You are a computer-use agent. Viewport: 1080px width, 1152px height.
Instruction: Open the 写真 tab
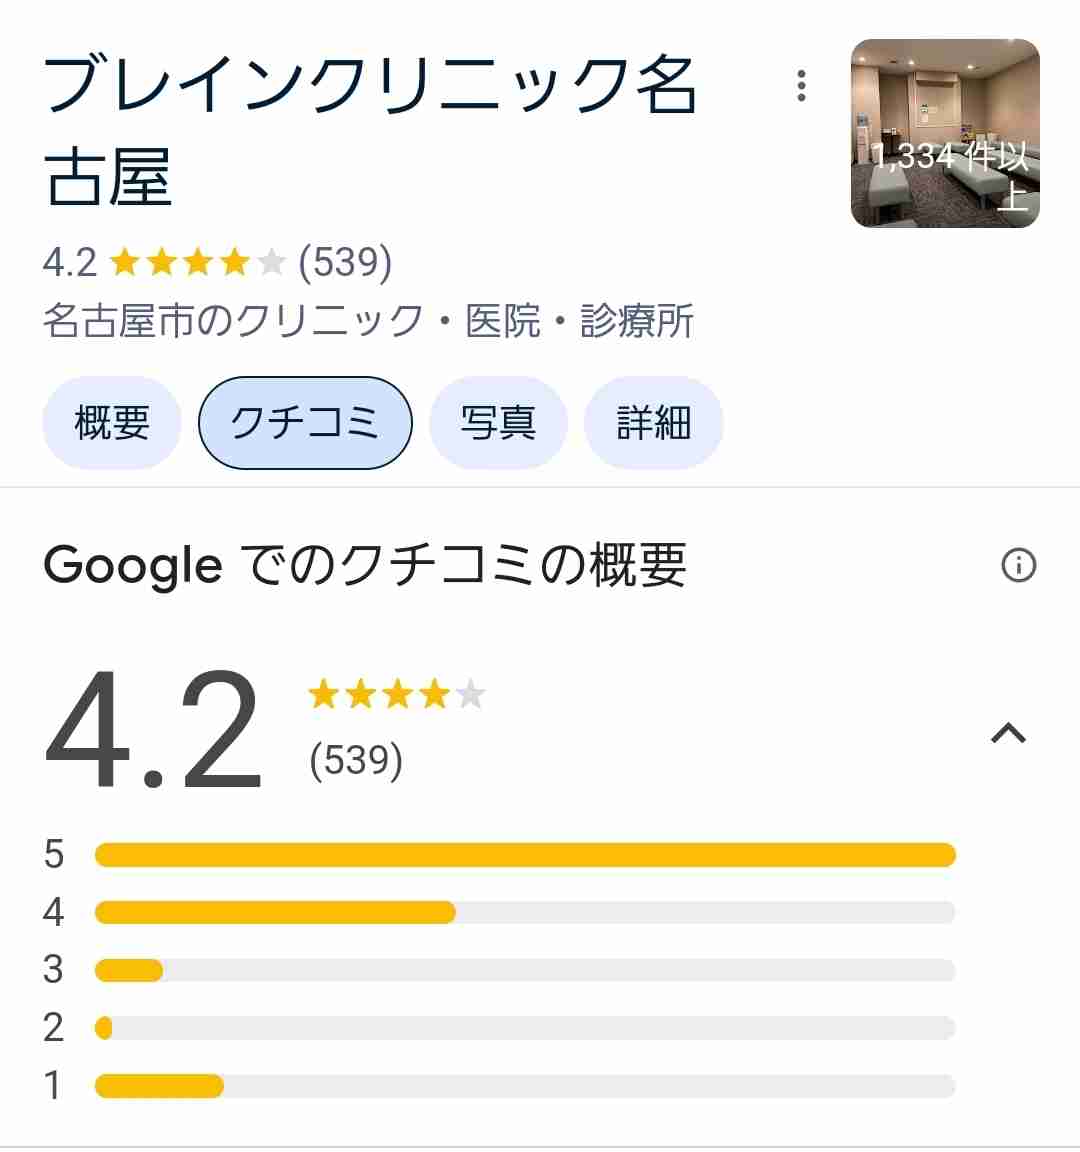pyautogui.click(x=498, y=422)
